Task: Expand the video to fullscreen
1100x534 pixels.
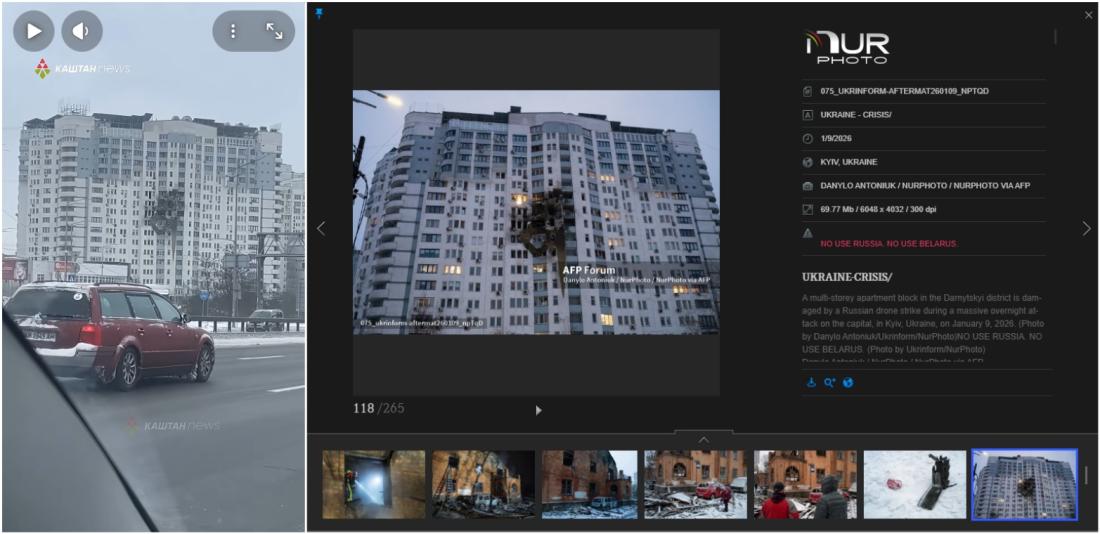Action: 274,31
